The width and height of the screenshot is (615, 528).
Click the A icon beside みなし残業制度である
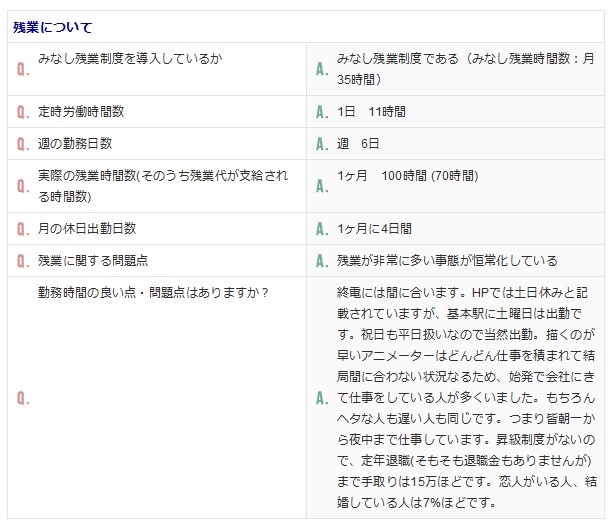tap(322, 69)
